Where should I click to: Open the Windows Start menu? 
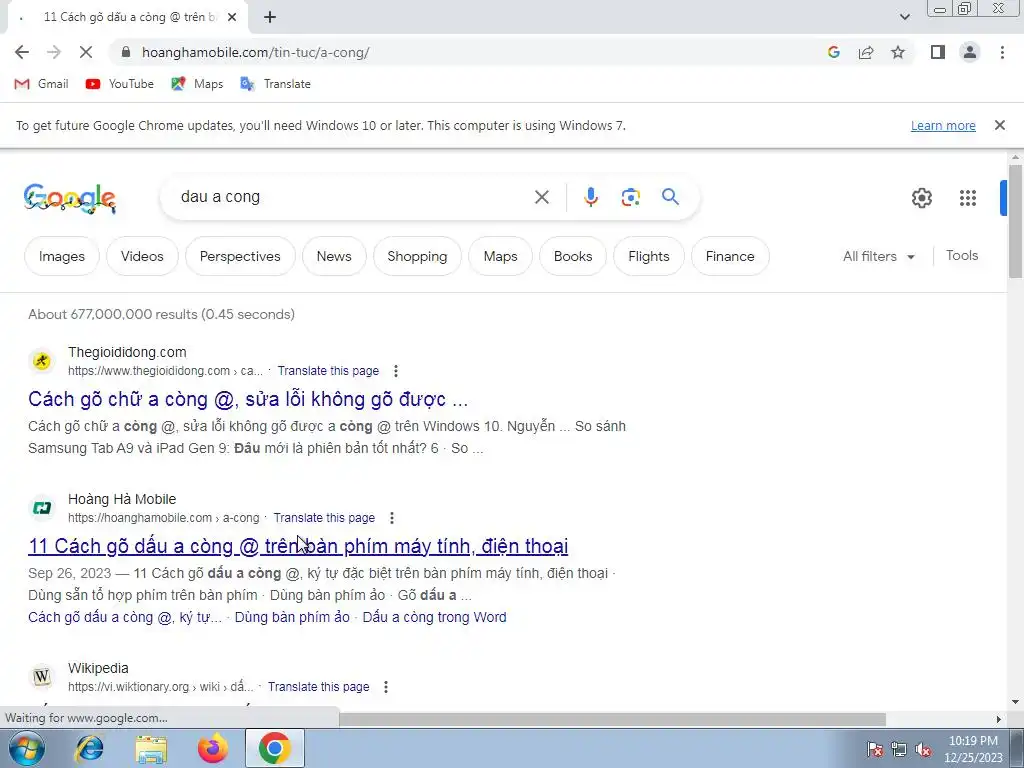[x=26, y=749]
